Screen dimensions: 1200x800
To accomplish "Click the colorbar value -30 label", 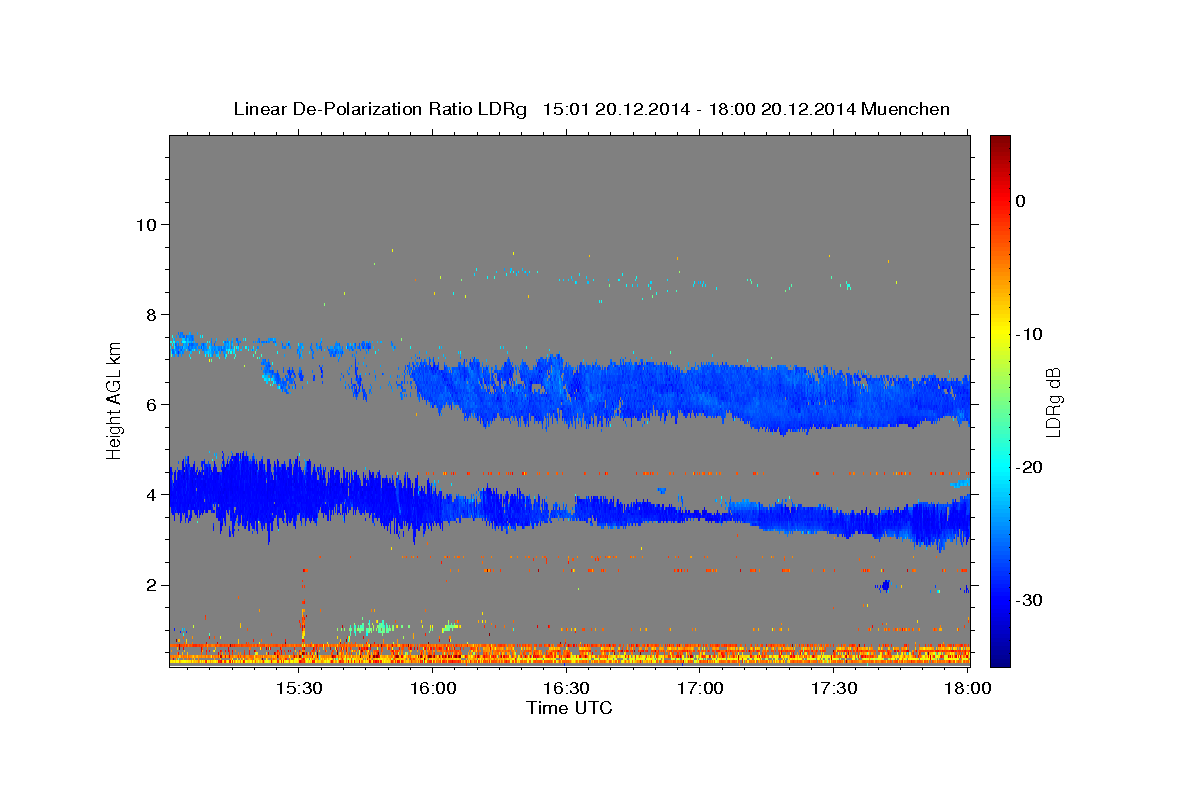I will [1030, 600].
